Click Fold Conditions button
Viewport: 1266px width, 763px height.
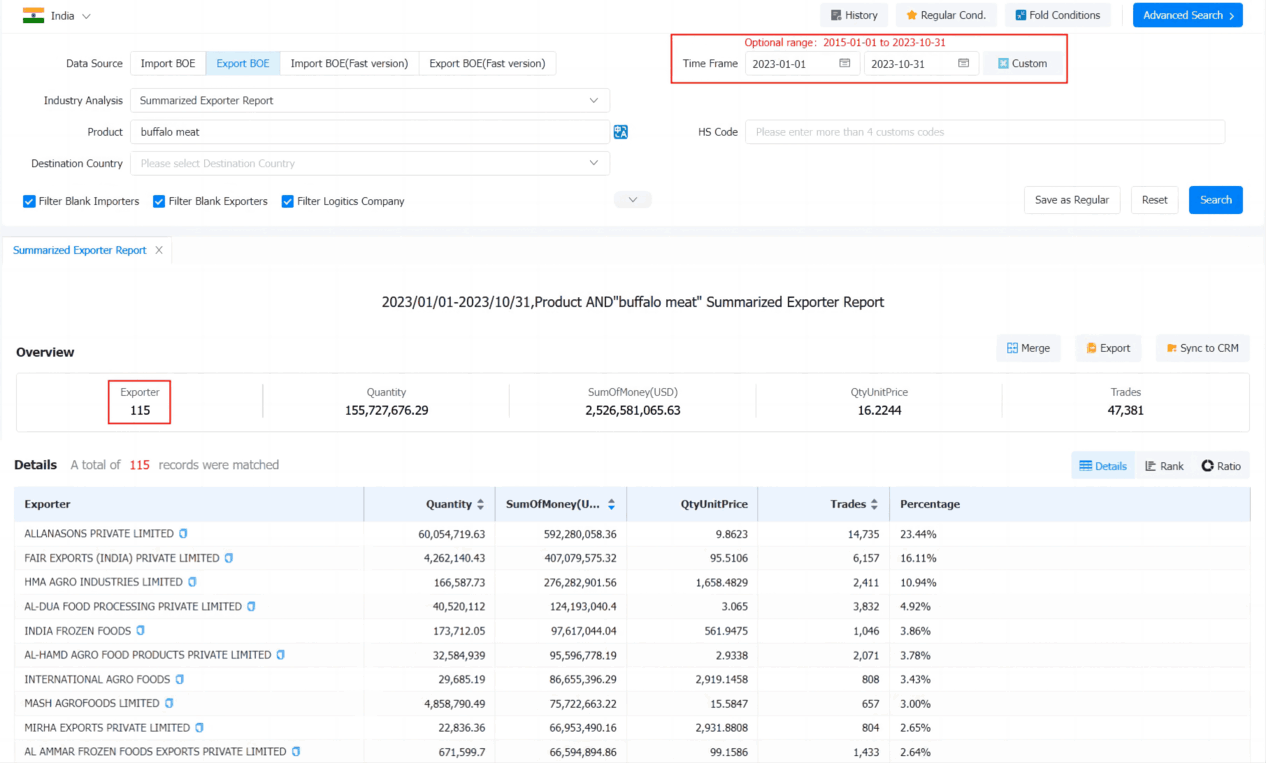[x=1058, y=15]
